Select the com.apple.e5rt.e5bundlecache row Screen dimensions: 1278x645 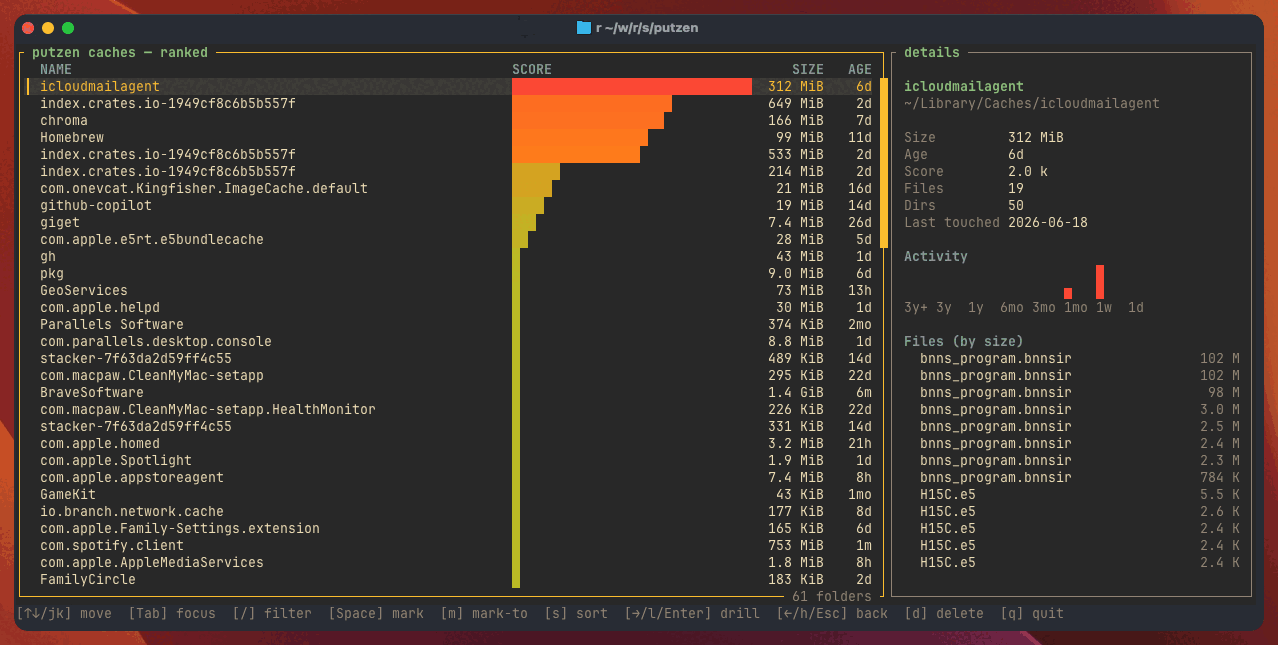[451, 240]
